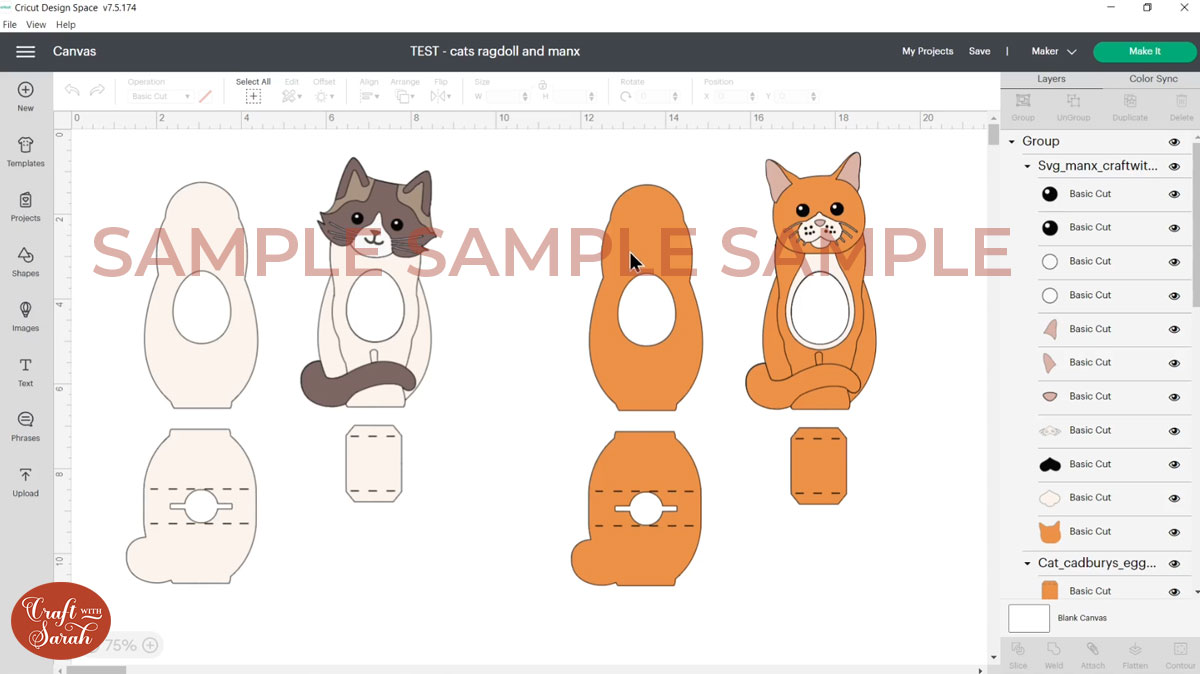Toggle visibility of the orange Basic Cut layer
This screenshot has width=1200, height=674.
(1173, 531)
